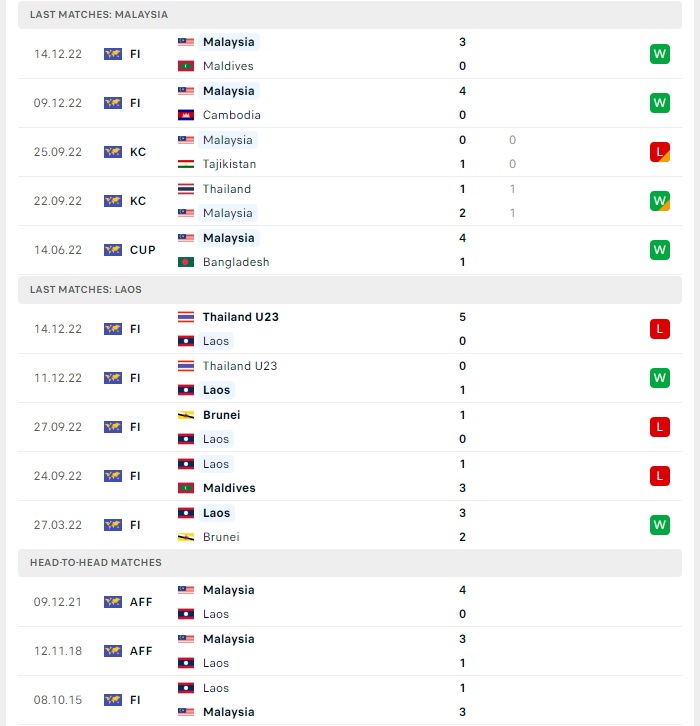700x726 pixels.
Task: Open the Tajikistan team link
Action: (229, 164)
